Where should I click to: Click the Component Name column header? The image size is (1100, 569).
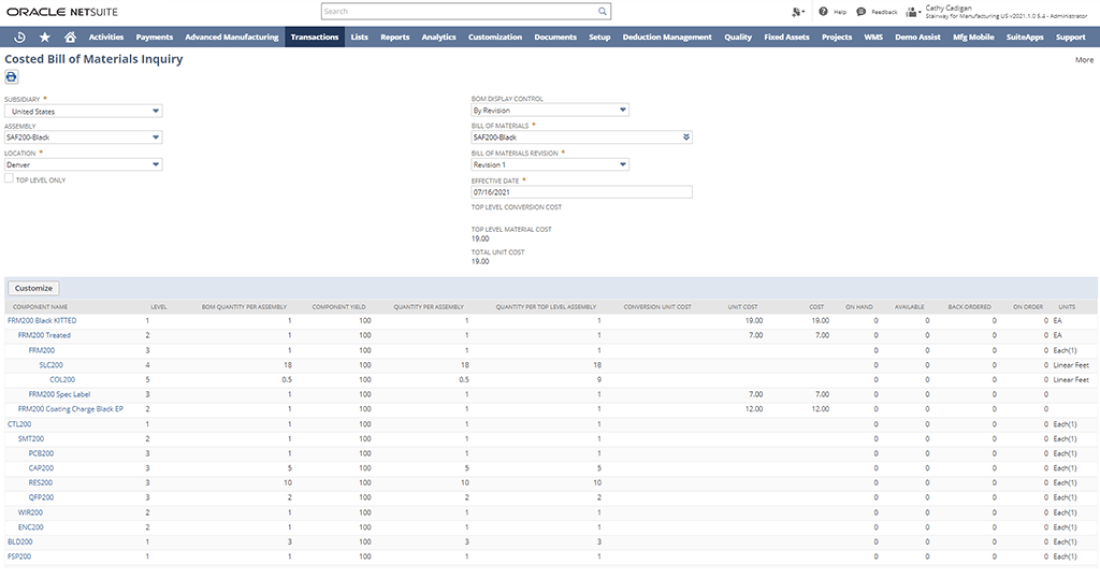41,307
